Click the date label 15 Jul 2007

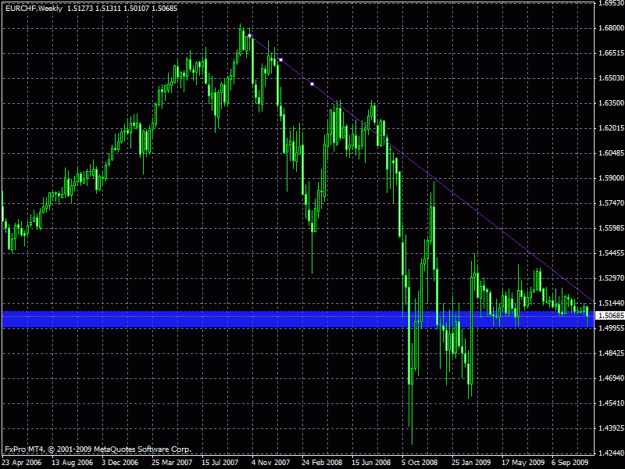point(220,462)
